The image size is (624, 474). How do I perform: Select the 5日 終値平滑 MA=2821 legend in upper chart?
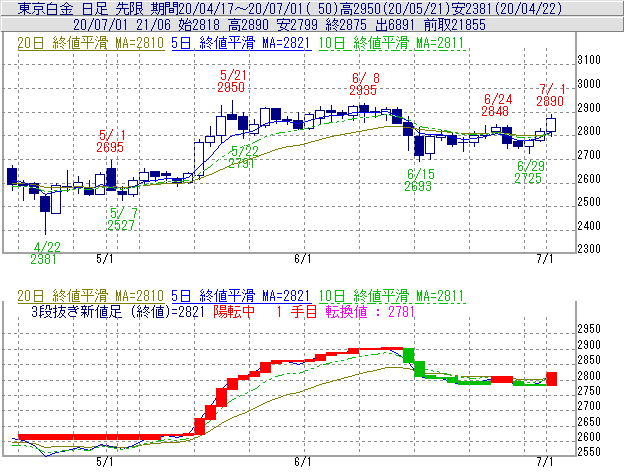click(241, 43)
